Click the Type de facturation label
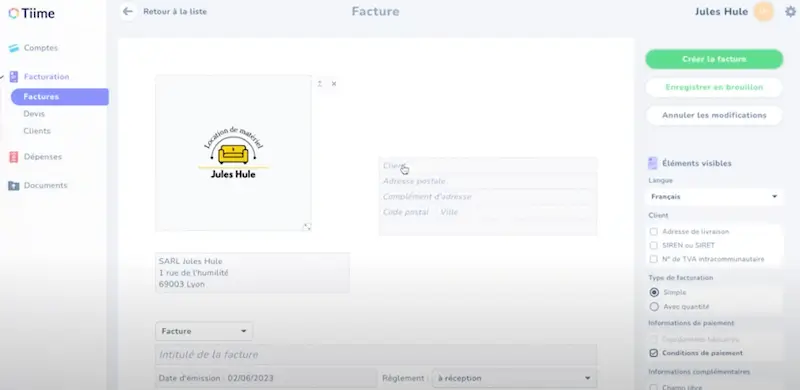Viewport: 800px width, 390px height. tap(681, 278)
